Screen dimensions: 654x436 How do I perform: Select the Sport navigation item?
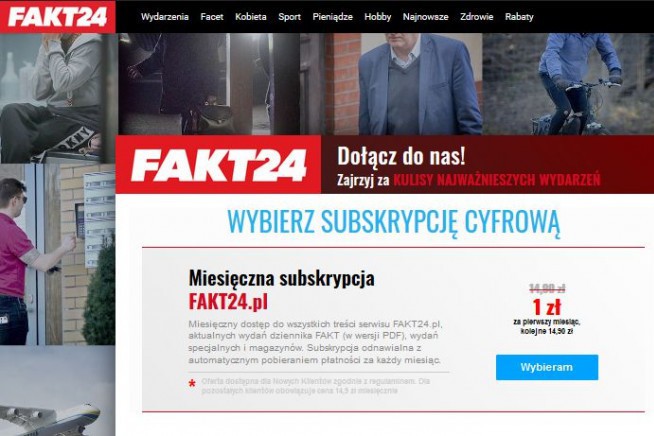click(289, 17)
